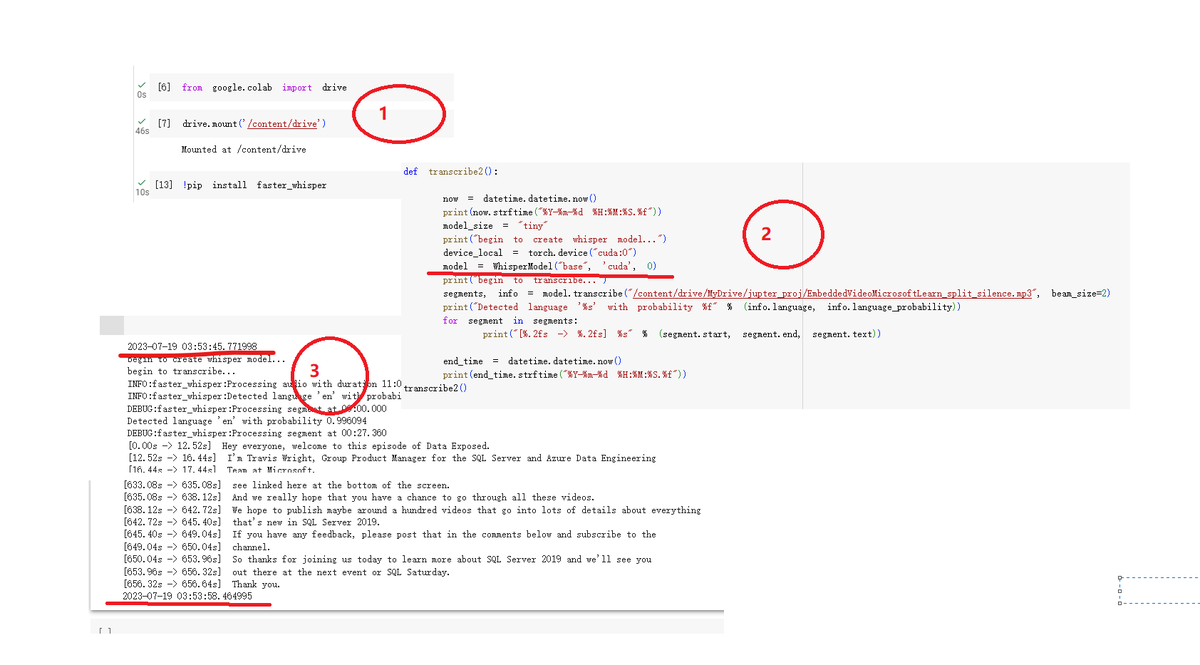
Task: Click the final 'transcribe2()' call line
Action: [436, 388]
